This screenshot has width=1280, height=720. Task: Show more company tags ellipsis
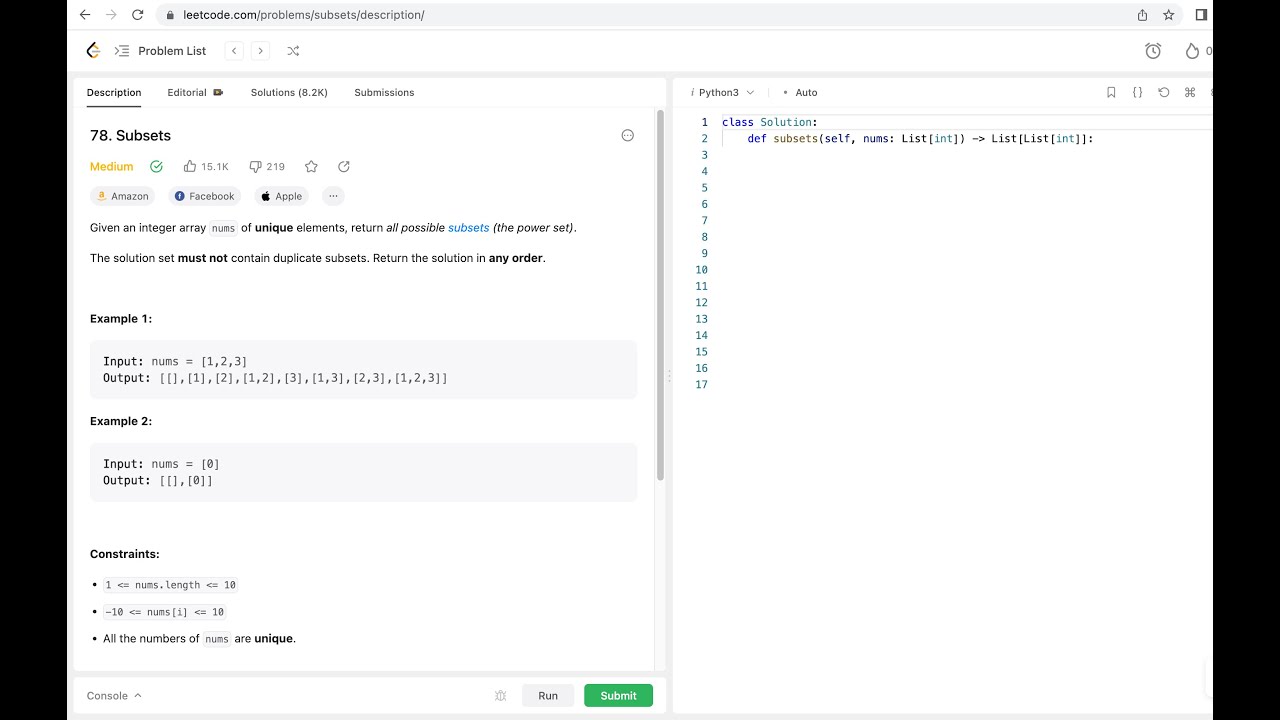333,196
